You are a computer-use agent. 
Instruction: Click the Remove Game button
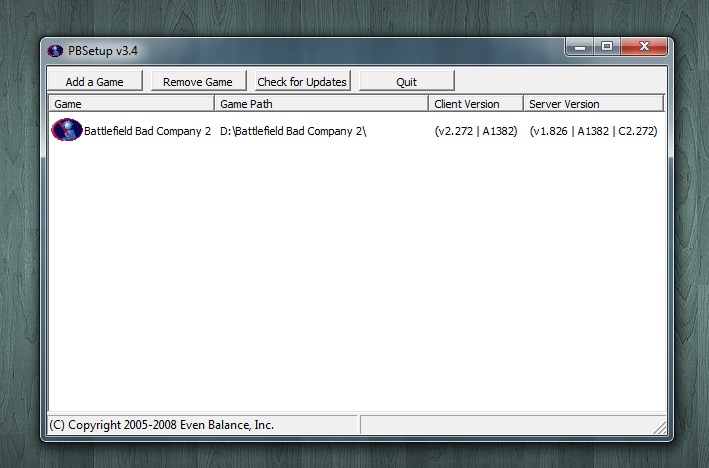pos(198,81)
